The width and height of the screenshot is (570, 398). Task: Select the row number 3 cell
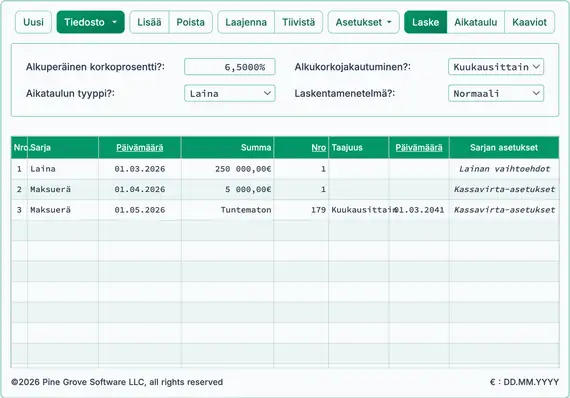19,210
